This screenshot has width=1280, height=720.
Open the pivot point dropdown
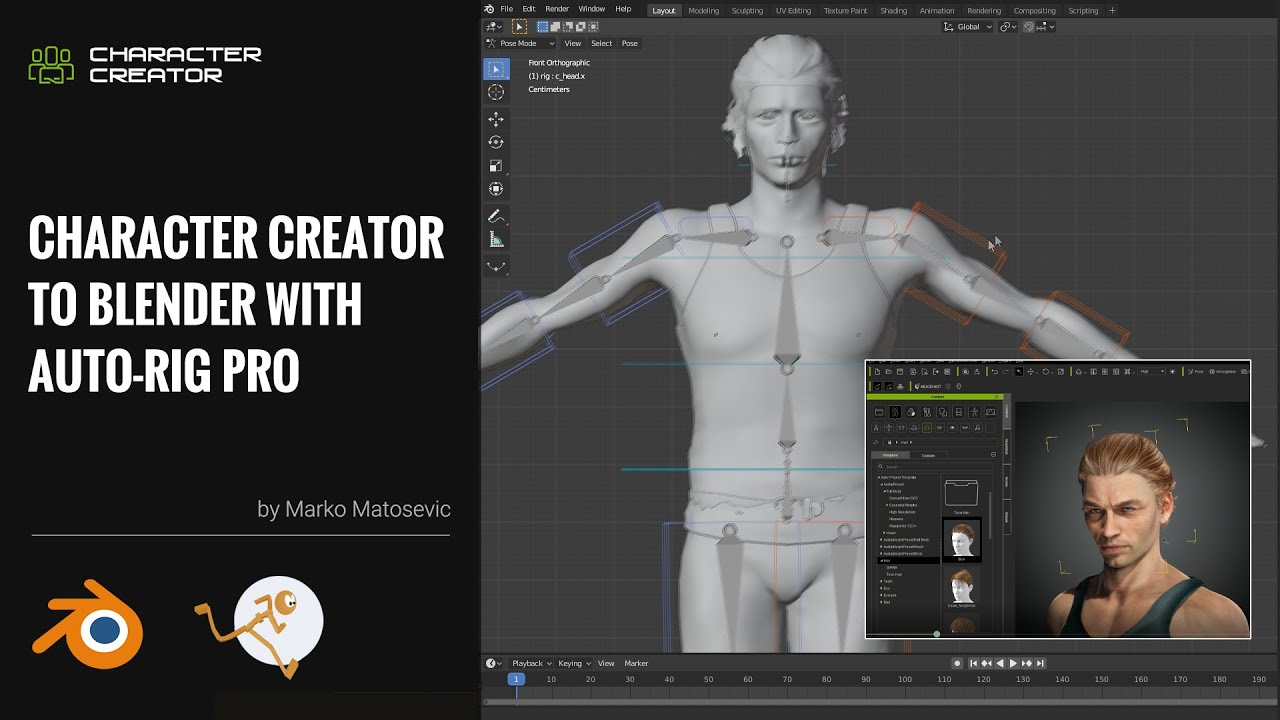coord(1008,27)
